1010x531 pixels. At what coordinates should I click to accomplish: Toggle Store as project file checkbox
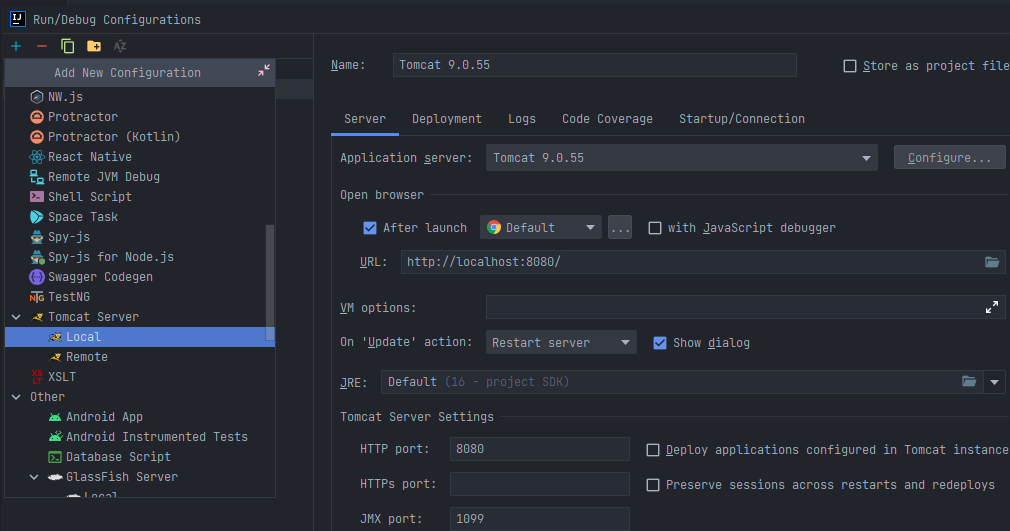(850, 66)
